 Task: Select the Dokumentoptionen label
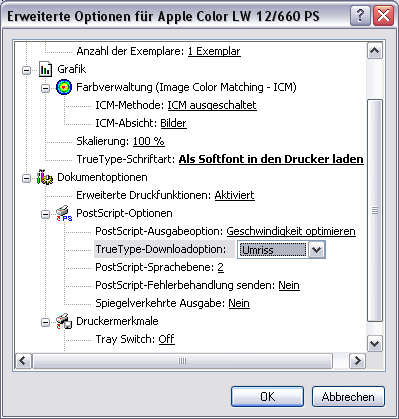coord(102,177)
